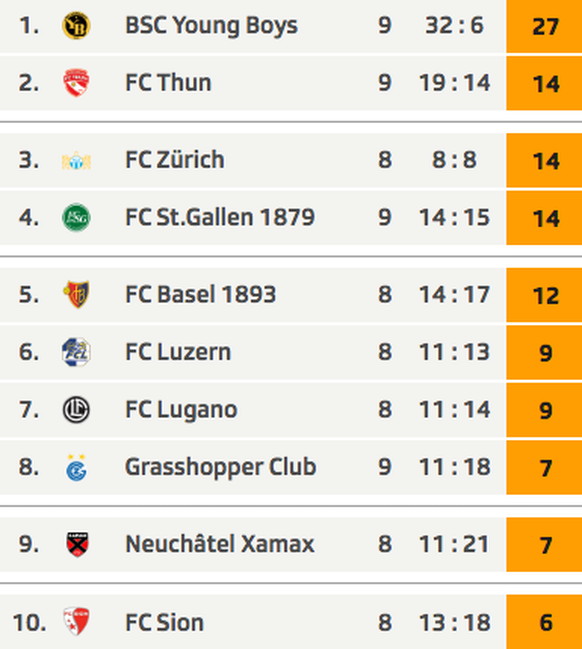Screen dimensions: 582x649
Task: Click the FC Thun club crest
Action: (x=76, y=83)
